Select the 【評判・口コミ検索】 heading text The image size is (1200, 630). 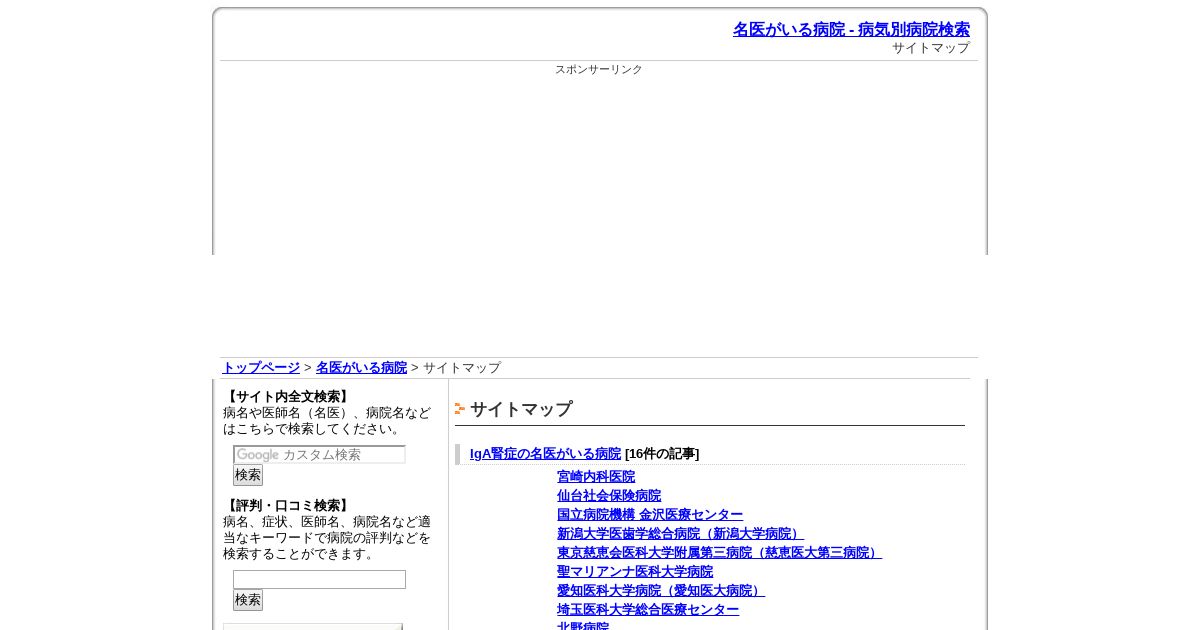[x=288, y=506]
